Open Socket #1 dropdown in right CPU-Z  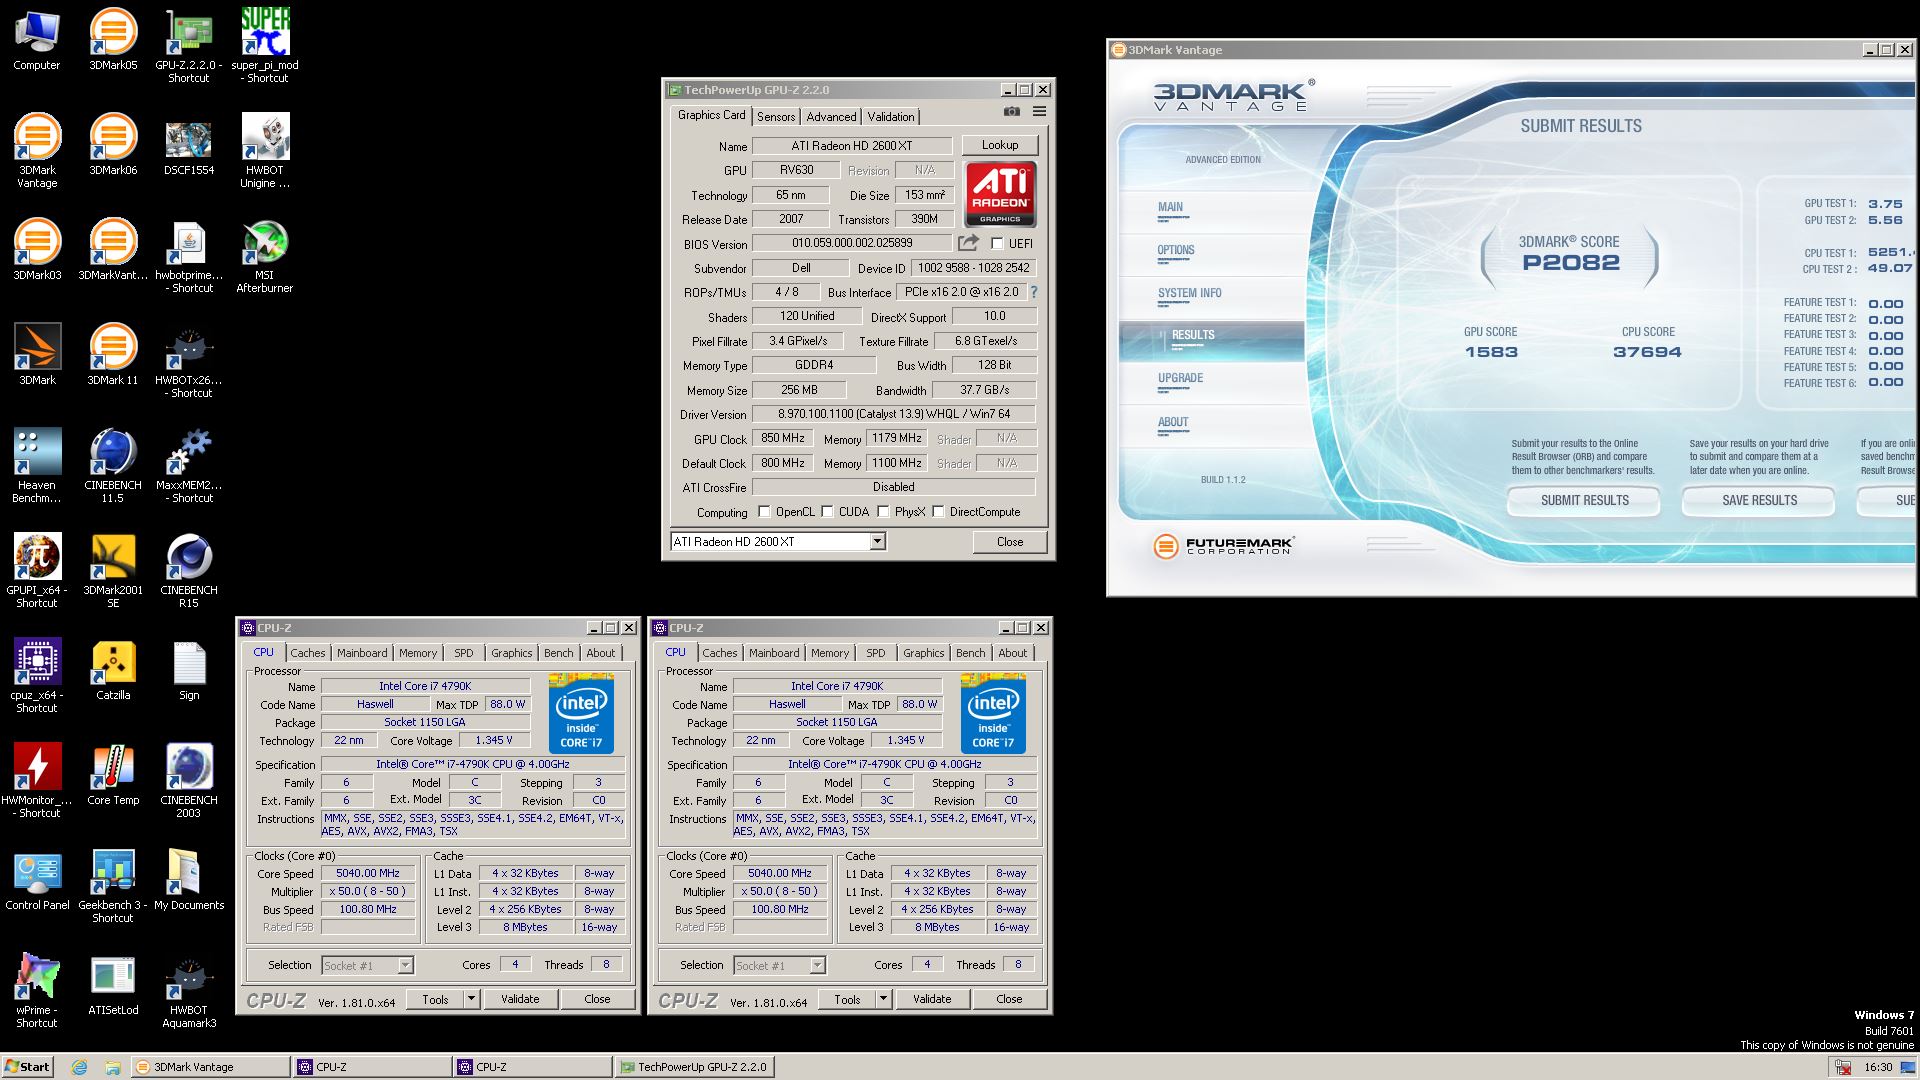click(817, 966)
